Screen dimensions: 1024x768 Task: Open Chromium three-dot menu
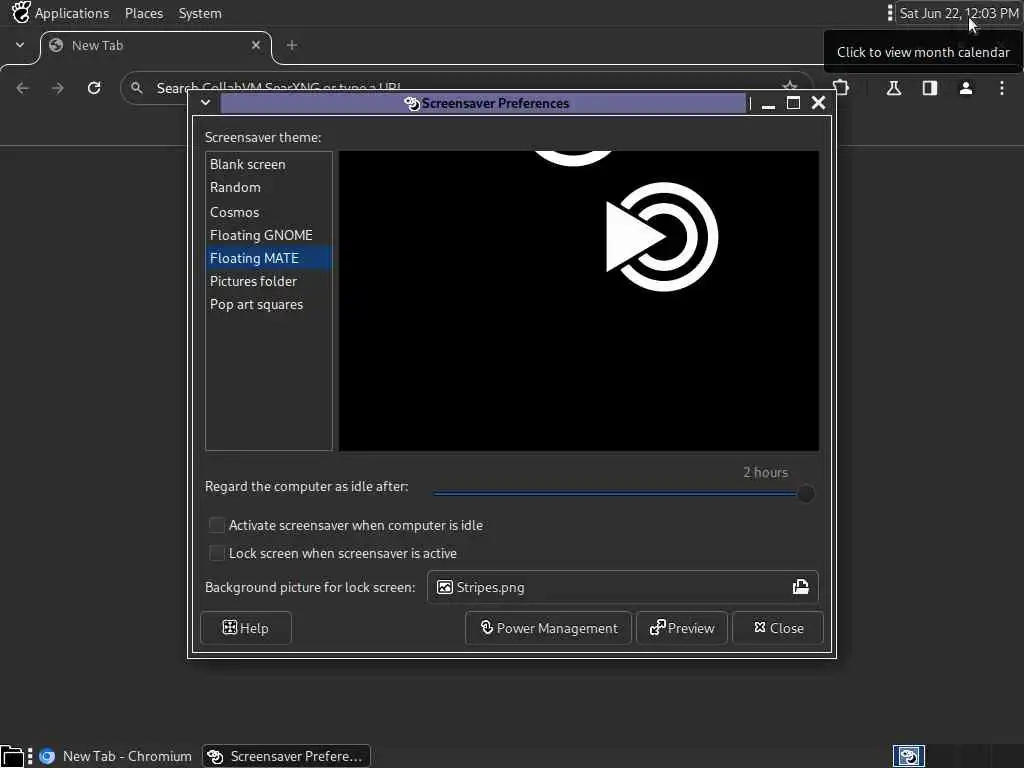click(x=1002, y=88)
